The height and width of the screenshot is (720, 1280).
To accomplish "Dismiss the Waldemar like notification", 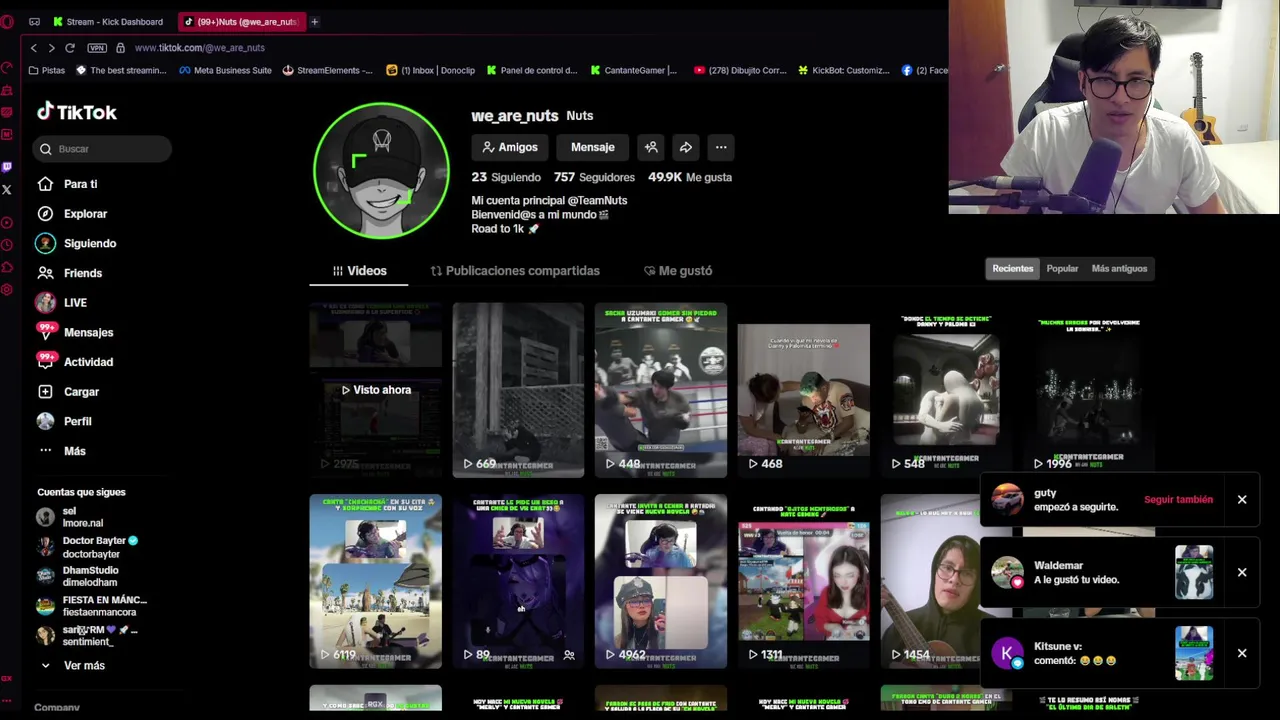I will 1242,572.
